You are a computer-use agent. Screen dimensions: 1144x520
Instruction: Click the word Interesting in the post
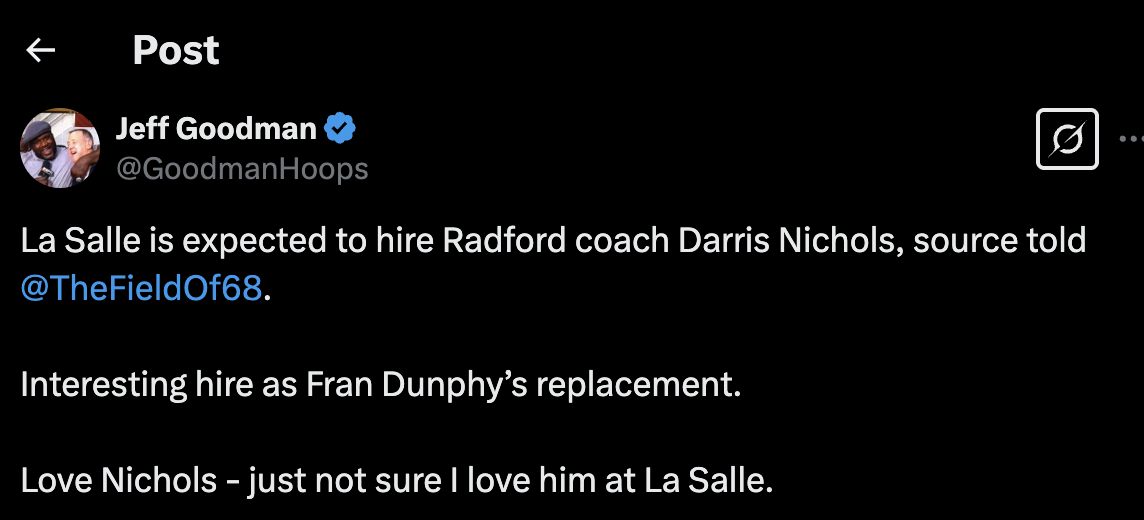[104, 385]
